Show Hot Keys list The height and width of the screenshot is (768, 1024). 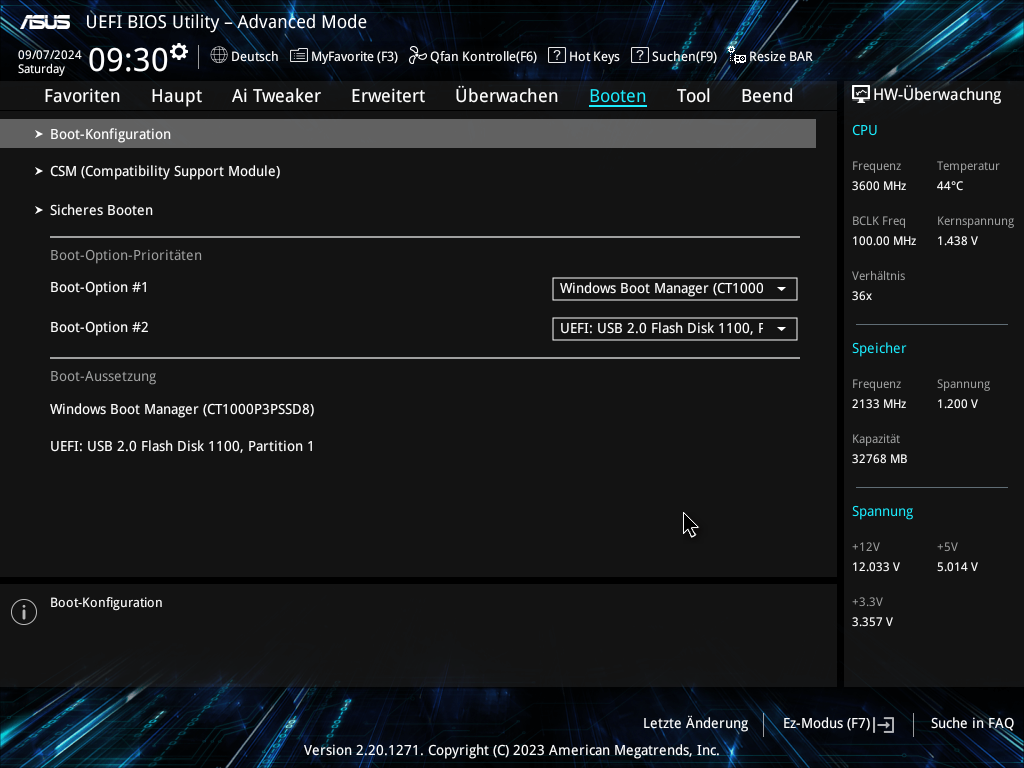(584, 56)
